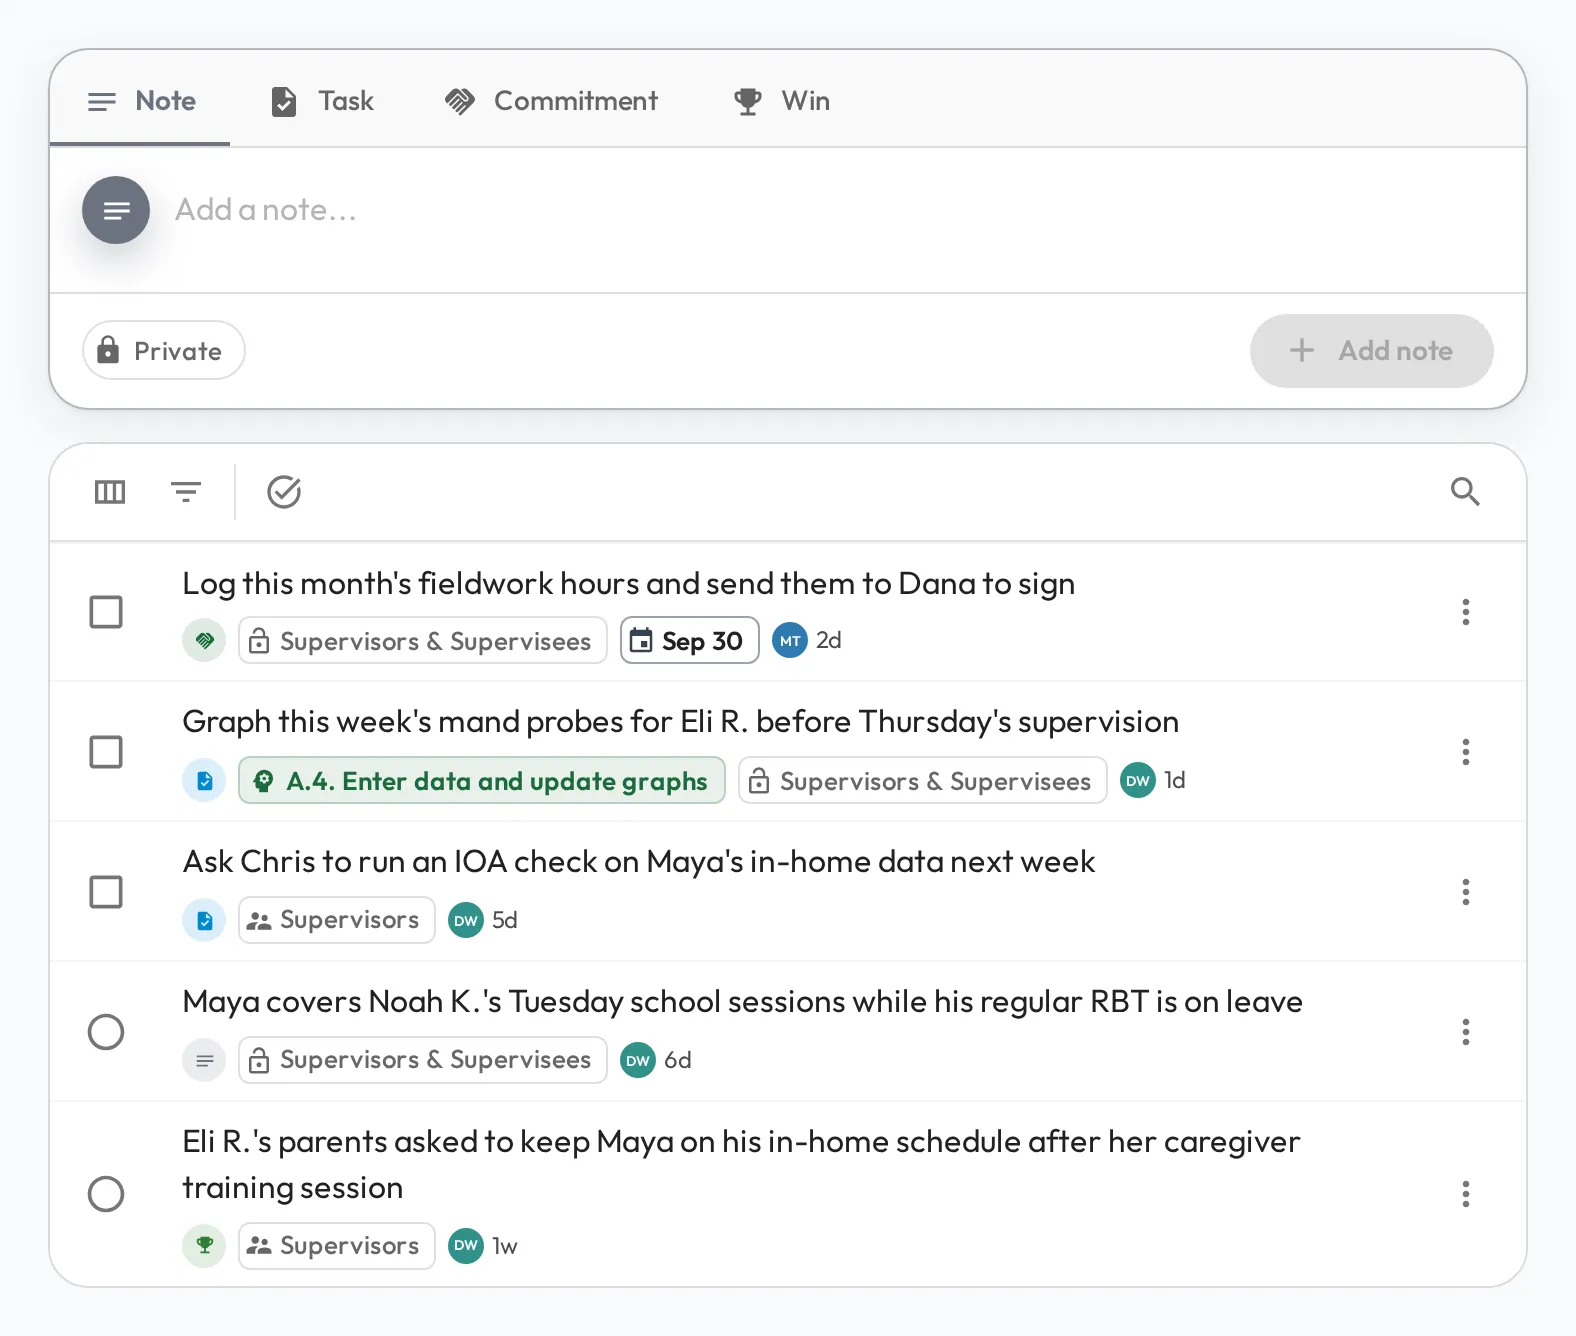
Task: Open more options for fieldwork hours row
Action: 1466,611
